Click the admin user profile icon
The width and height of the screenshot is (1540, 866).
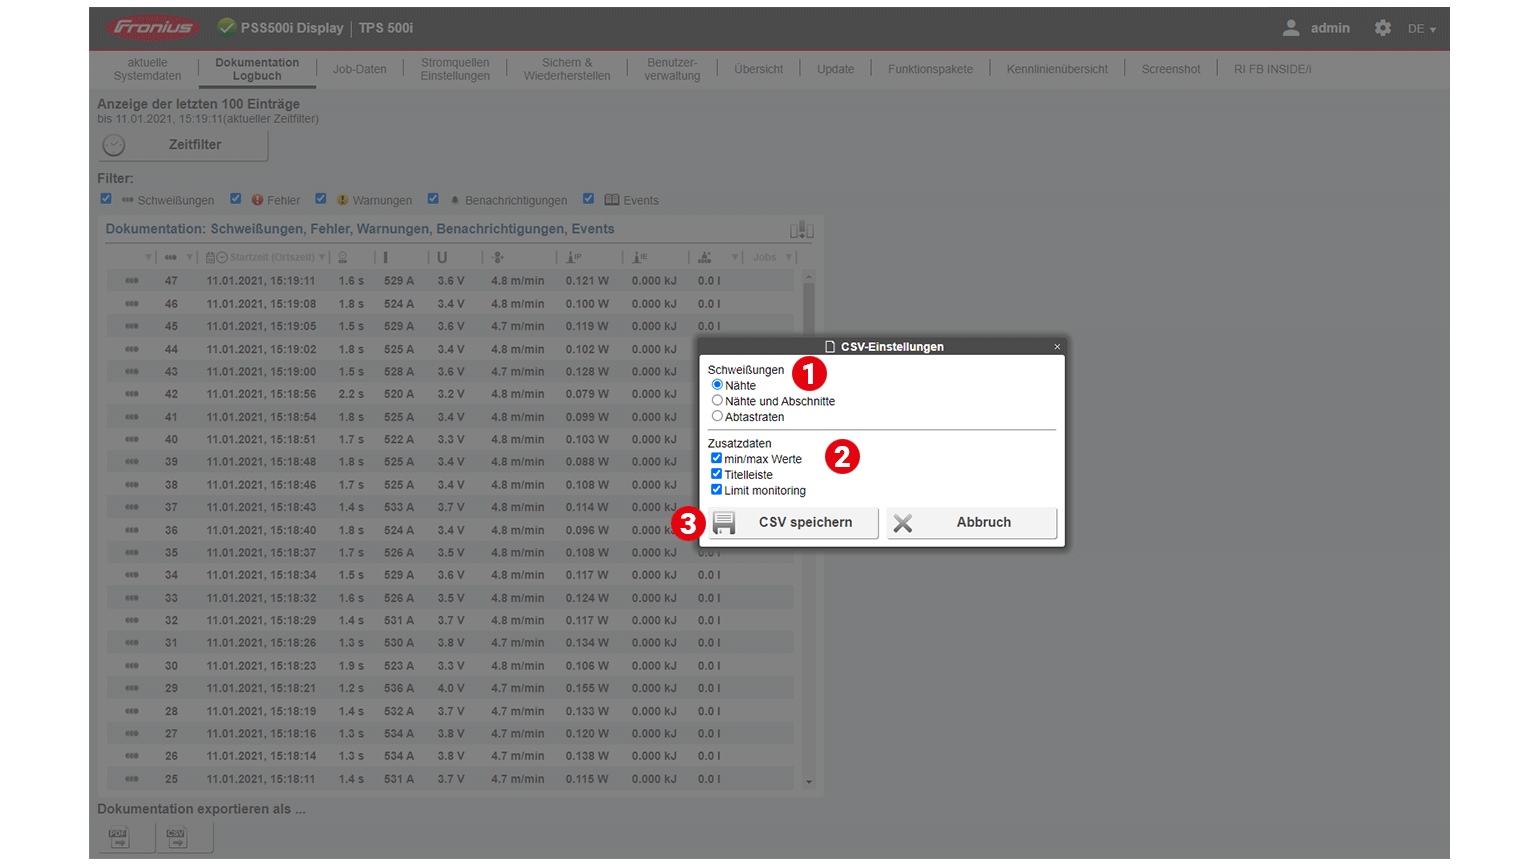[x=1291, y=28]
